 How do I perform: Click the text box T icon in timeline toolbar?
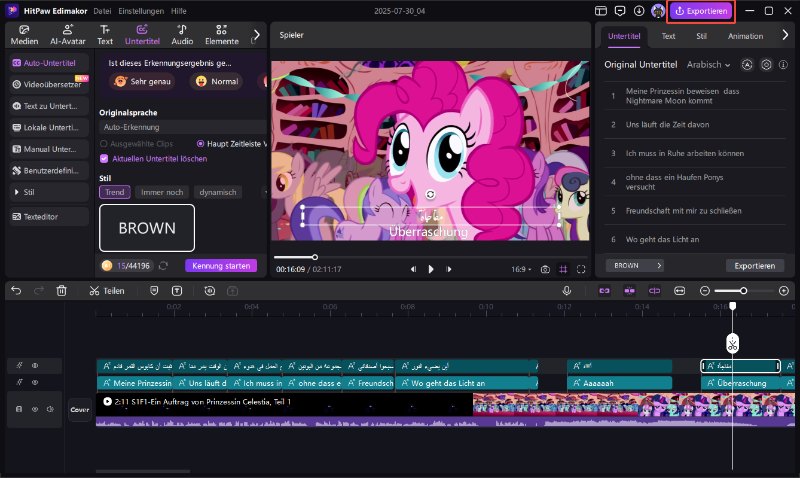coord(177,291)
